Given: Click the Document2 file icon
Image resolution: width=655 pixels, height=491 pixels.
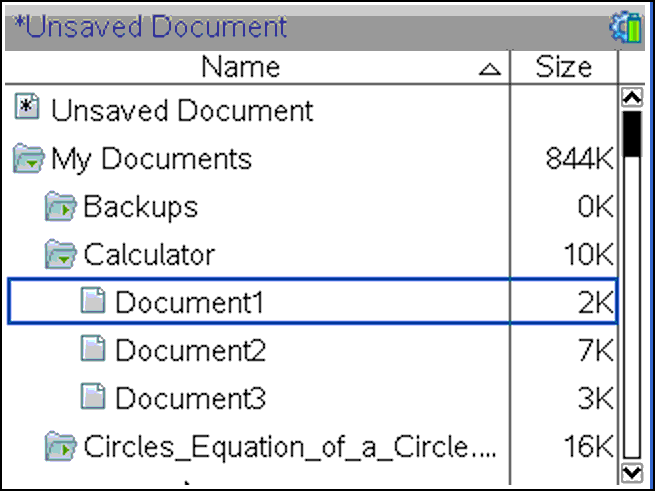Looking at the screenshot, I should [93, 348].
